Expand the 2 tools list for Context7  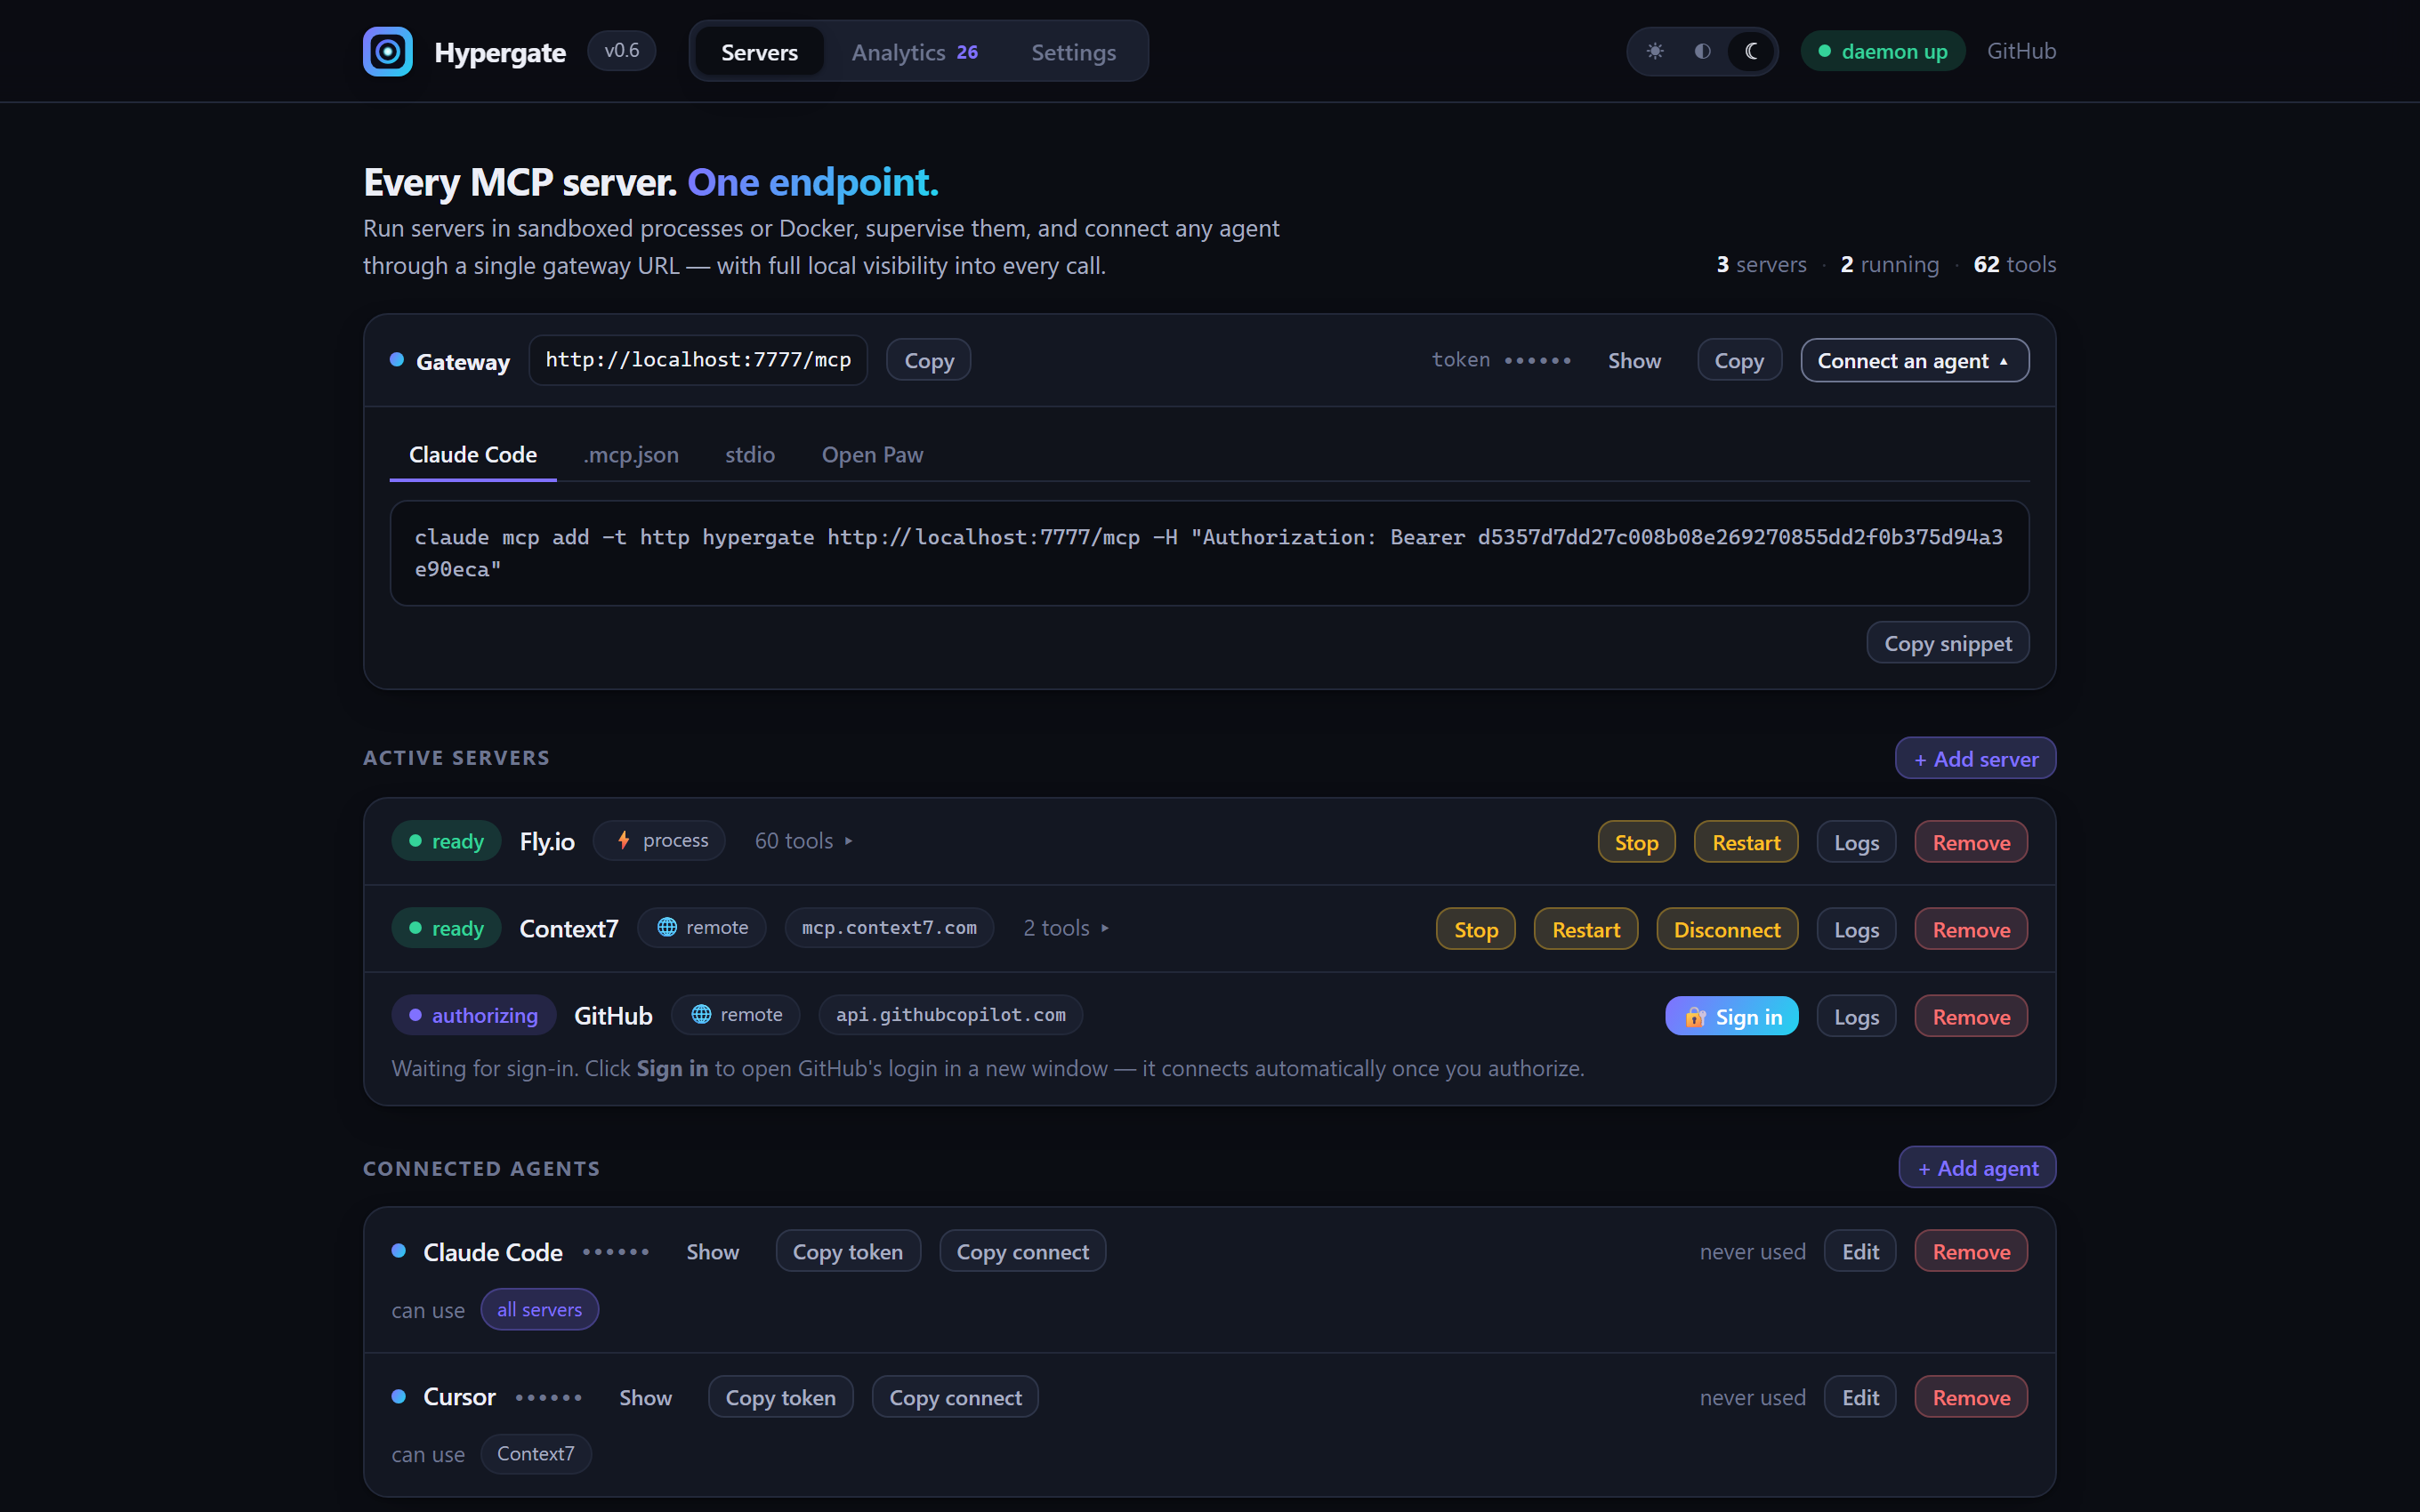click(1066, 928)
